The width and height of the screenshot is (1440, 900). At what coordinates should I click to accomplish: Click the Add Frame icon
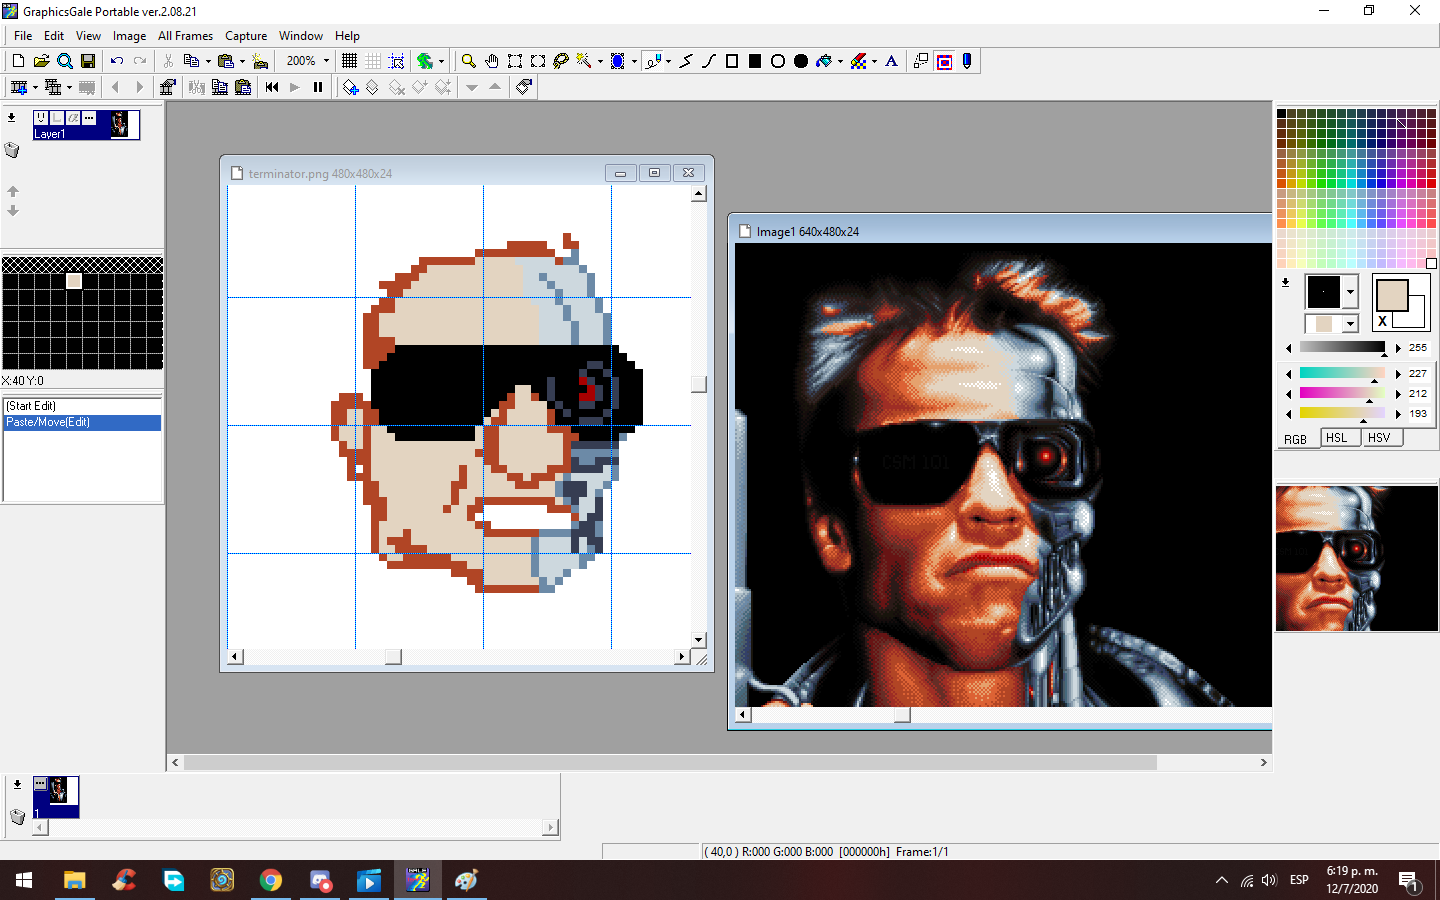click(x=19, y=87)
